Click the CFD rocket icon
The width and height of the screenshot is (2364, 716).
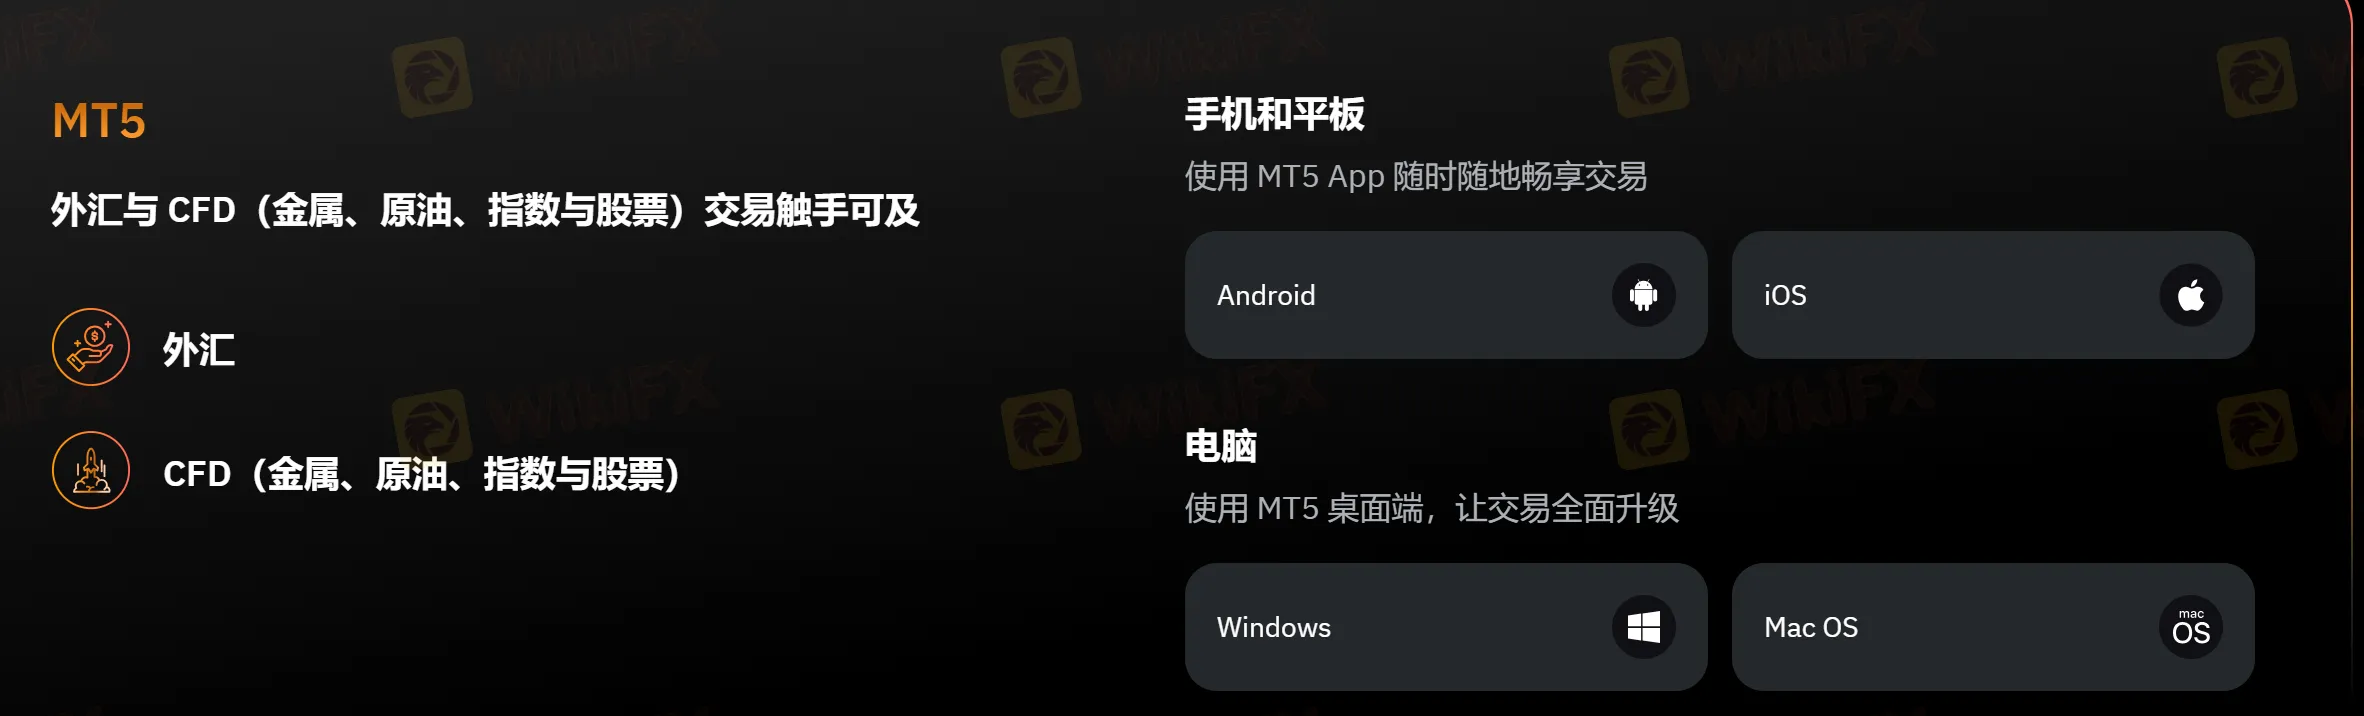click(91, 470)
